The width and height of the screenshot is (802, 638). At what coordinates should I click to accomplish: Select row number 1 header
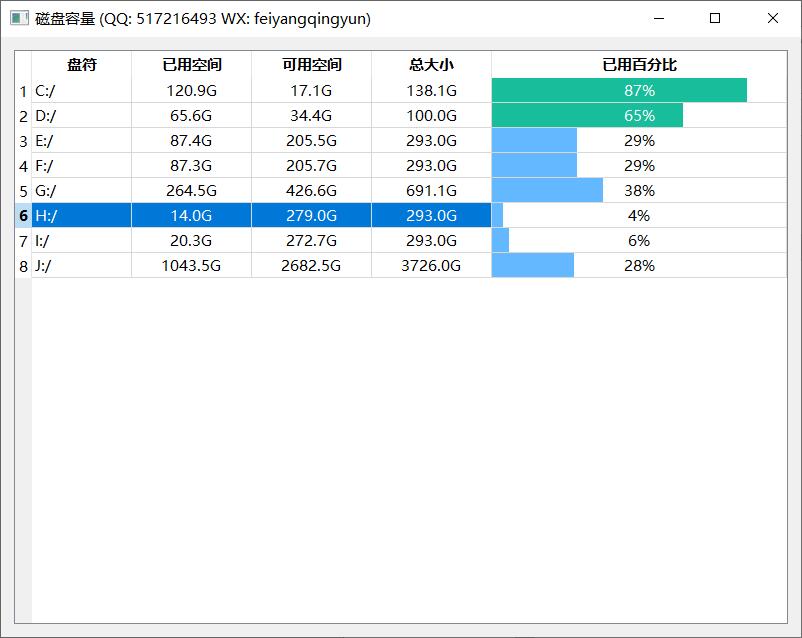tap(23, 91)
